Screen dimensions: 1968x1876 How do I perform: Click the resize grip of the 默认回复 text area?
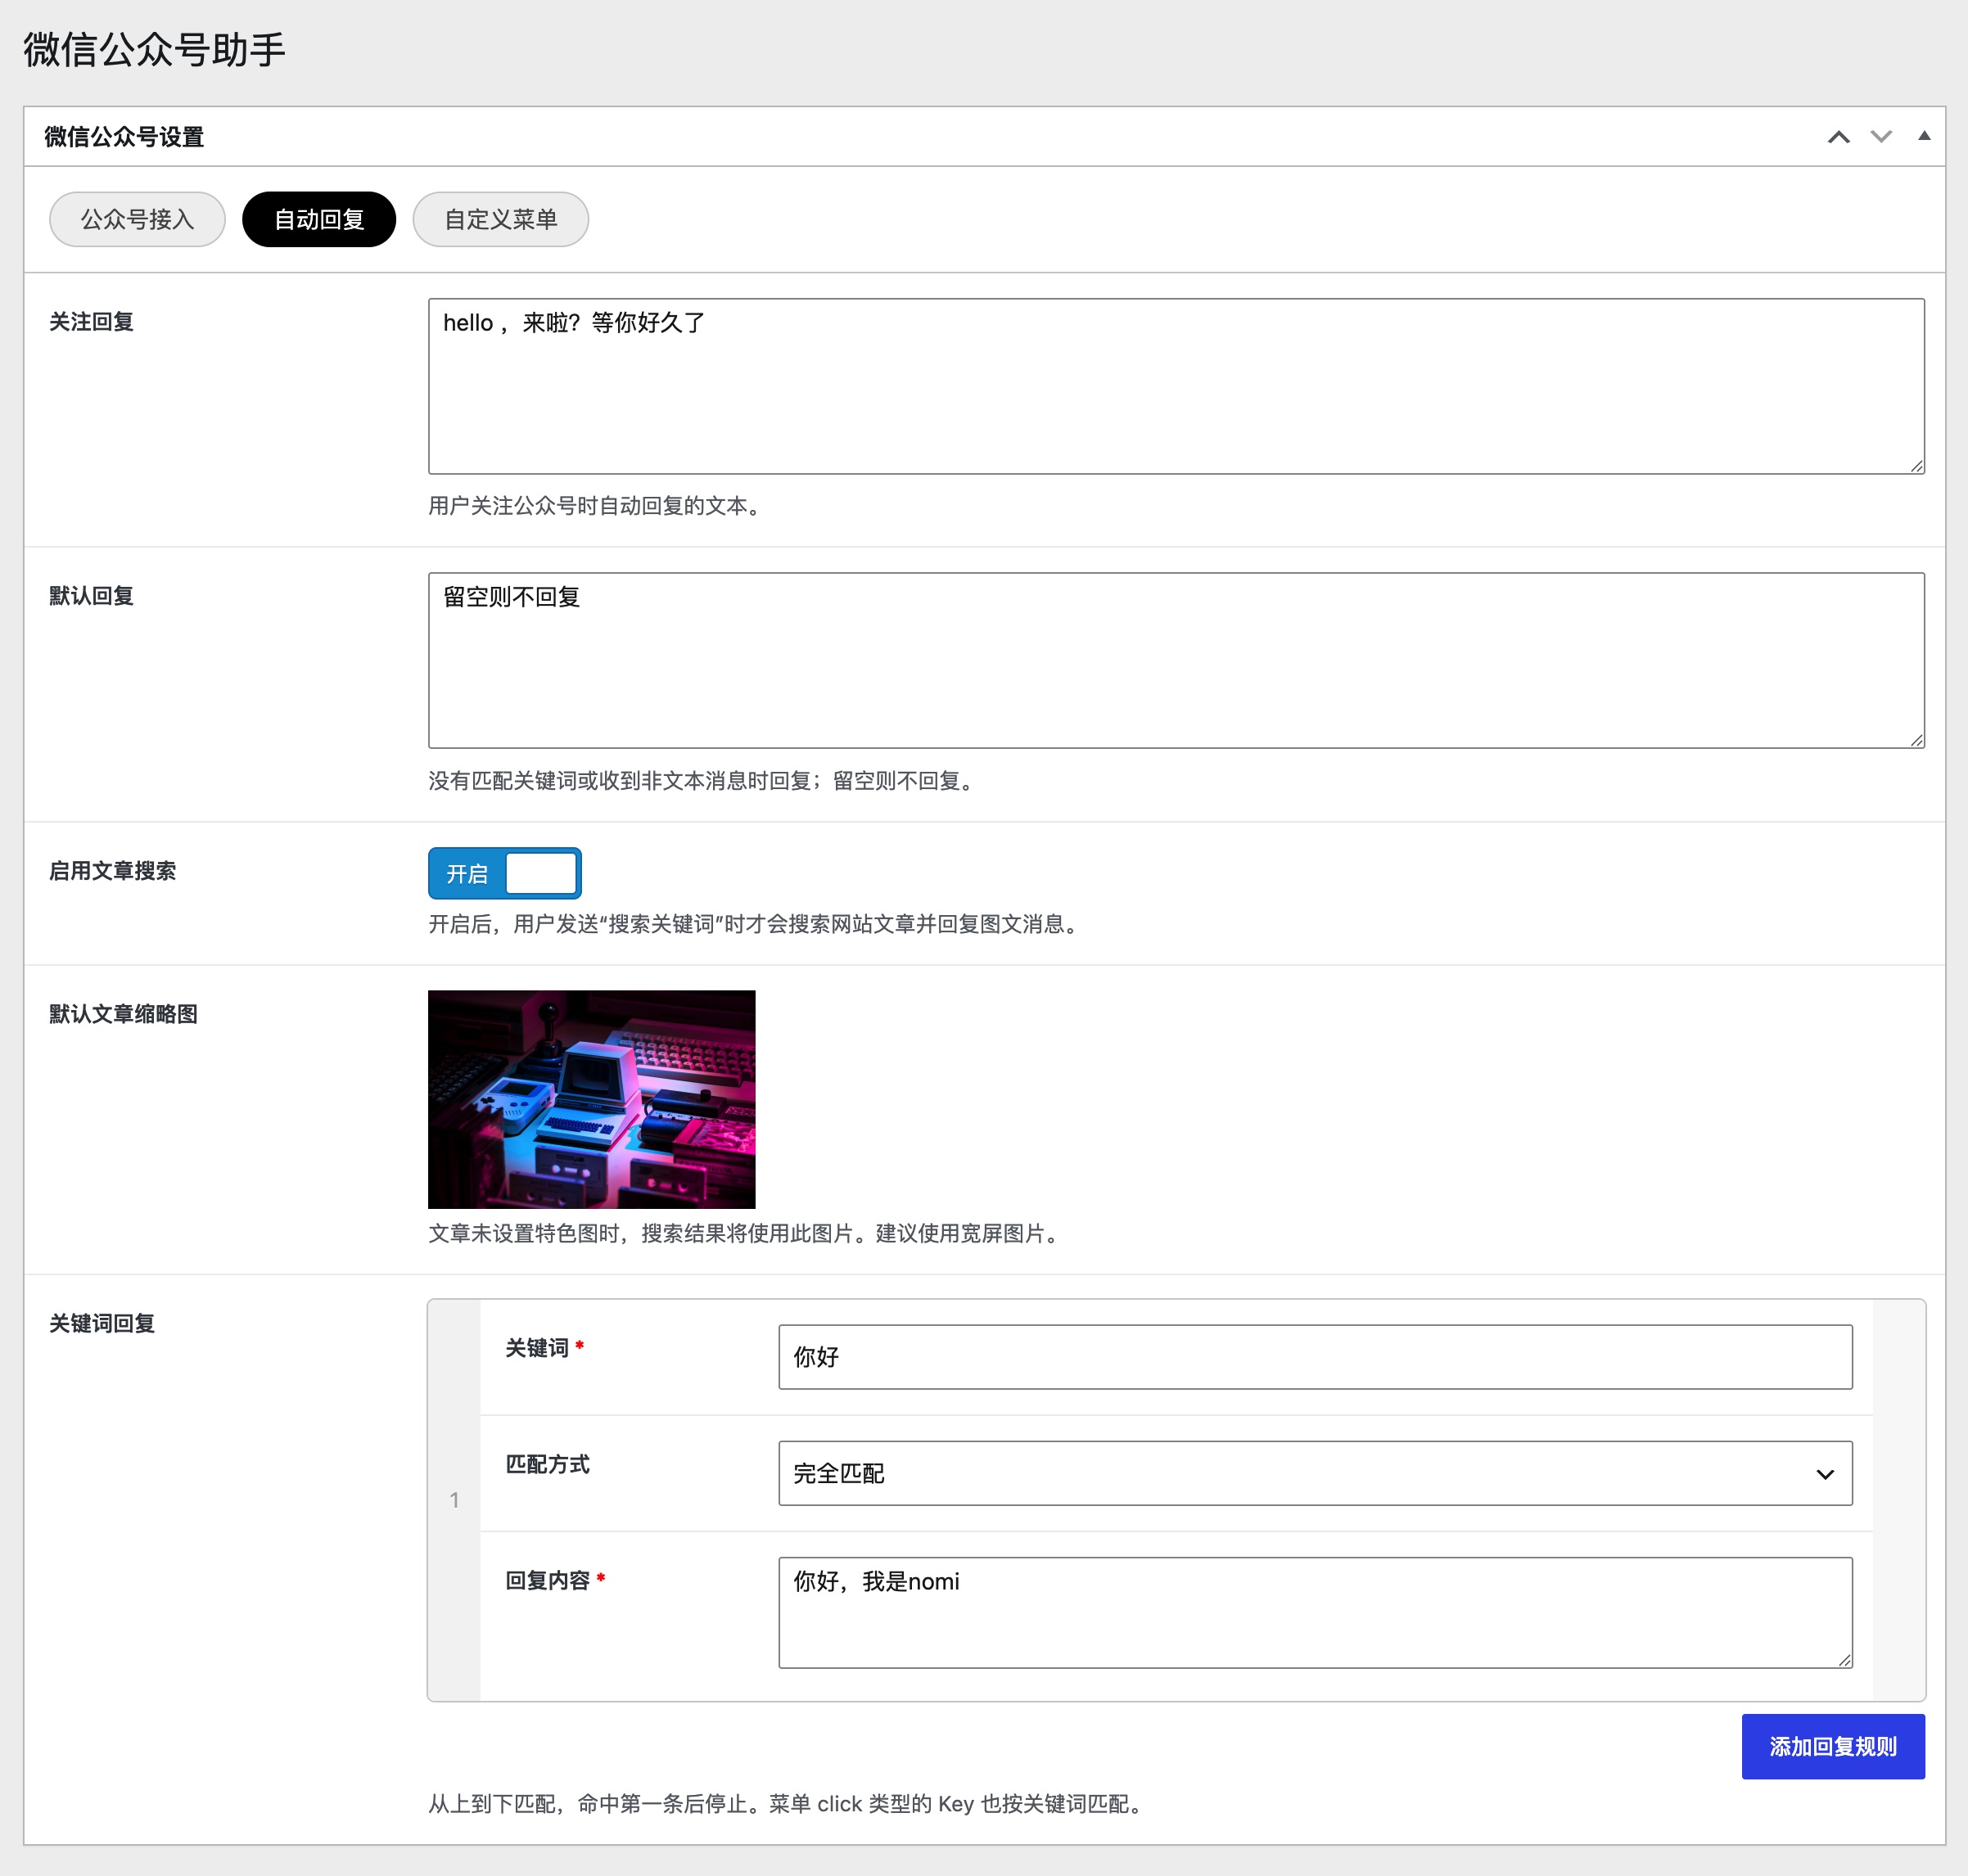coord(1916,739)
